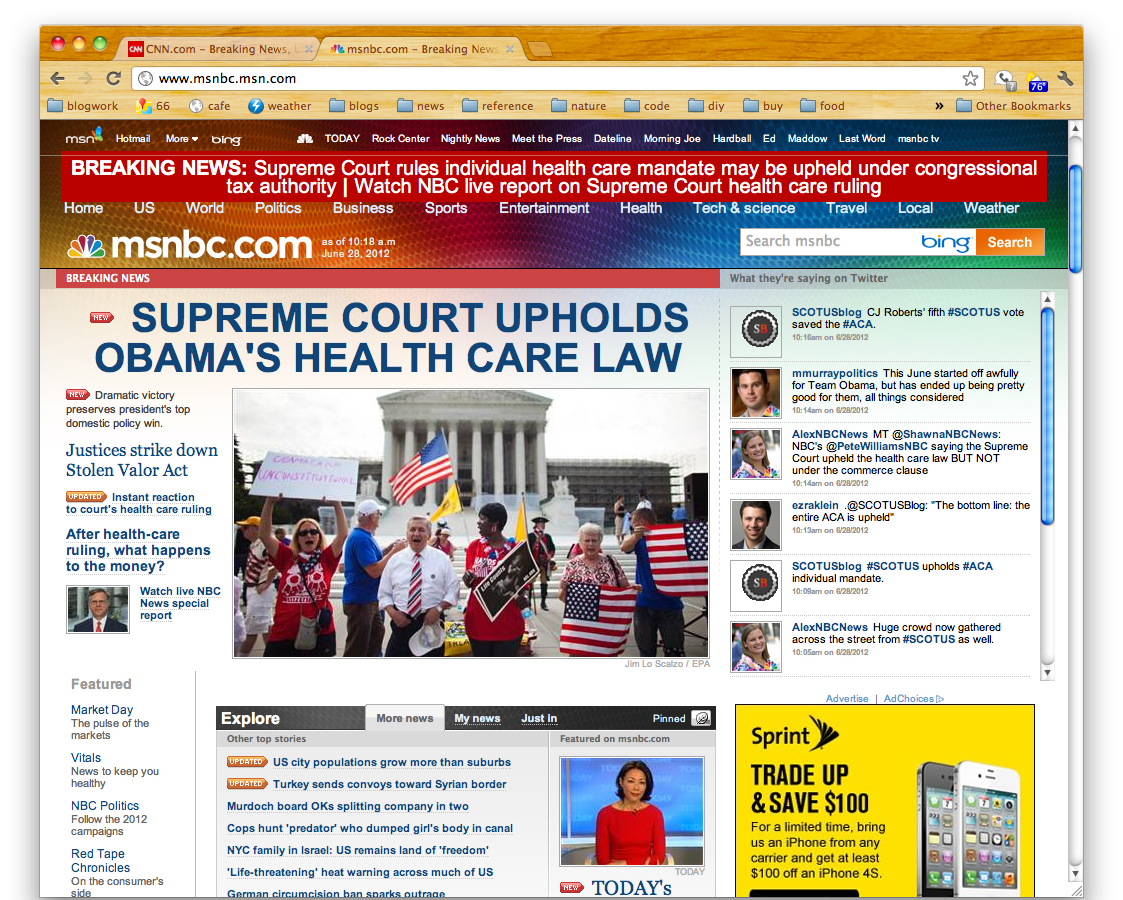The height and width of the screenshot is (900, 1123).
Task: Click the Twitter feed scrollbar thumb
Action: tap(1047, 415)
